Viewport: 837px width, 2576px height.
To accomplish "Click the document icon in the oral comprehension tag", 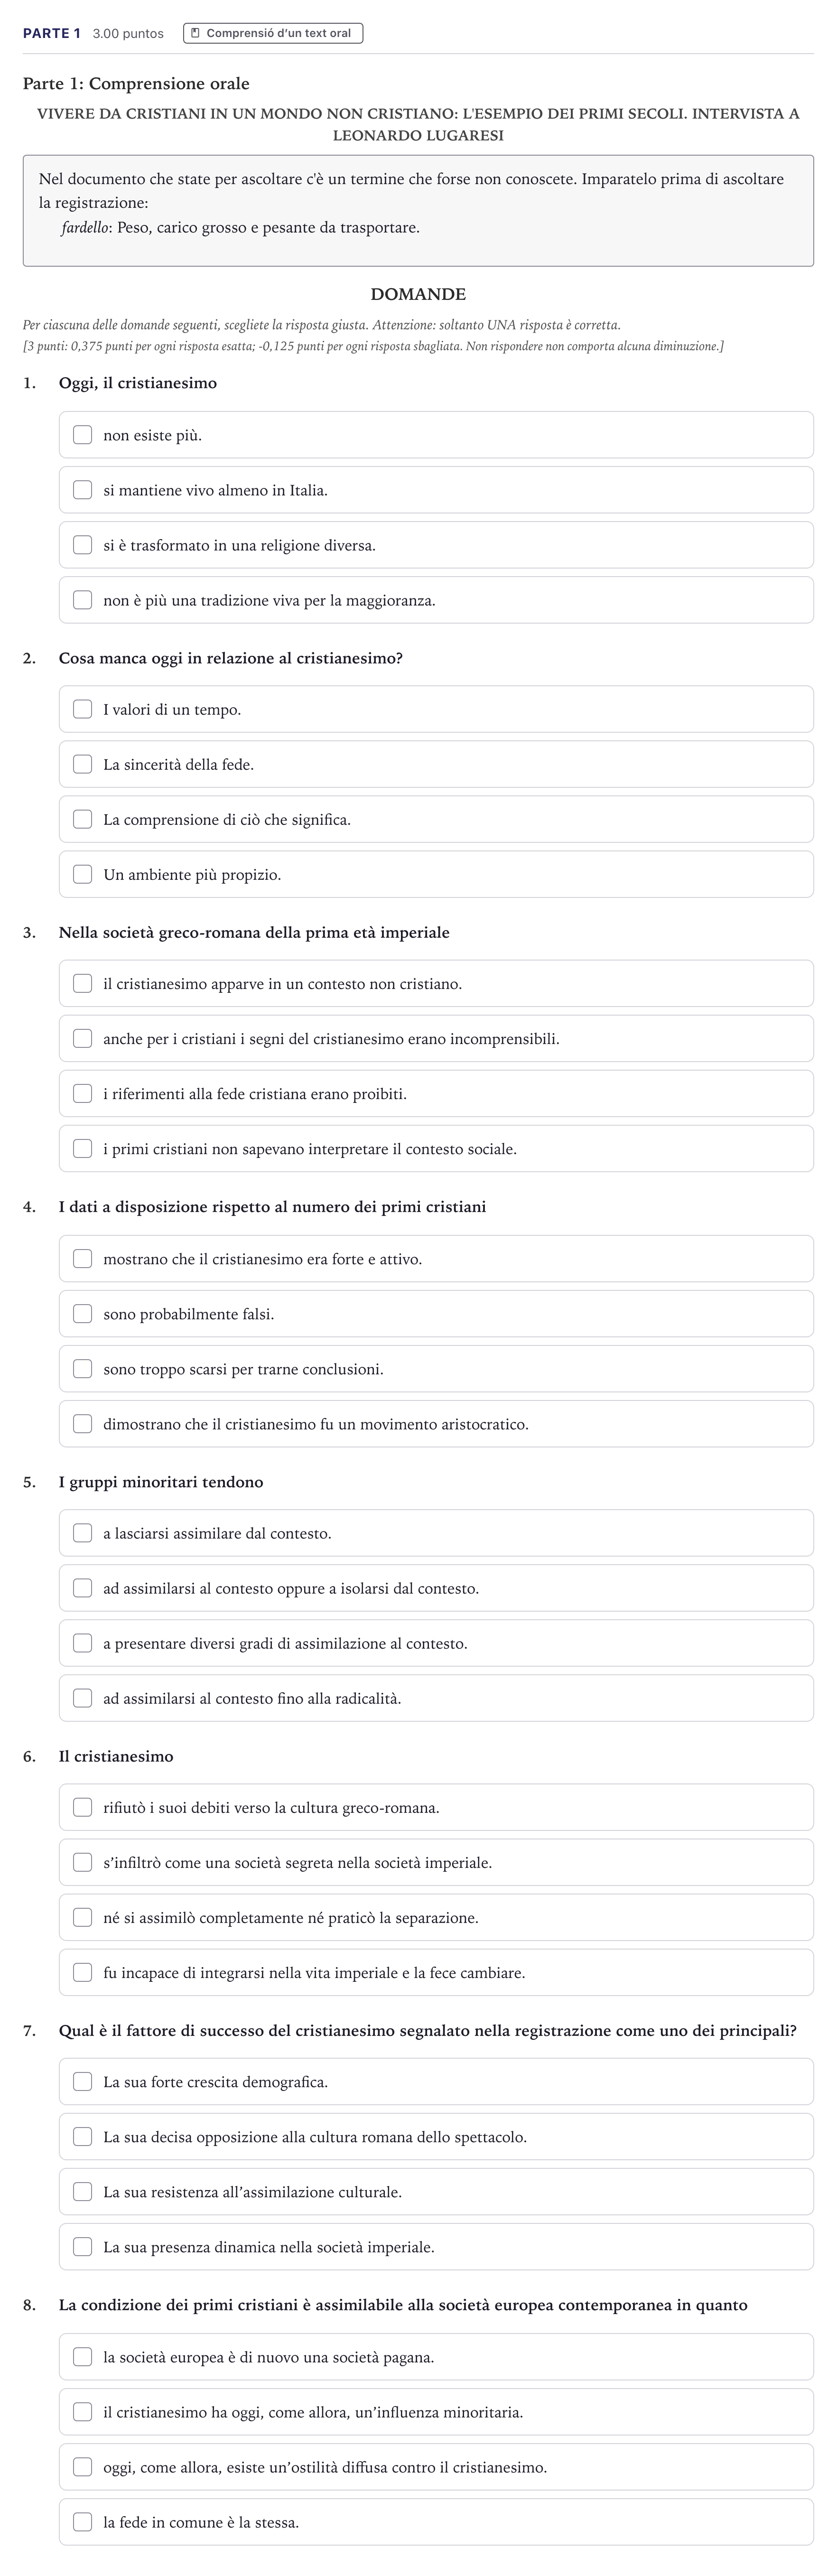I will tap(196, 33).
